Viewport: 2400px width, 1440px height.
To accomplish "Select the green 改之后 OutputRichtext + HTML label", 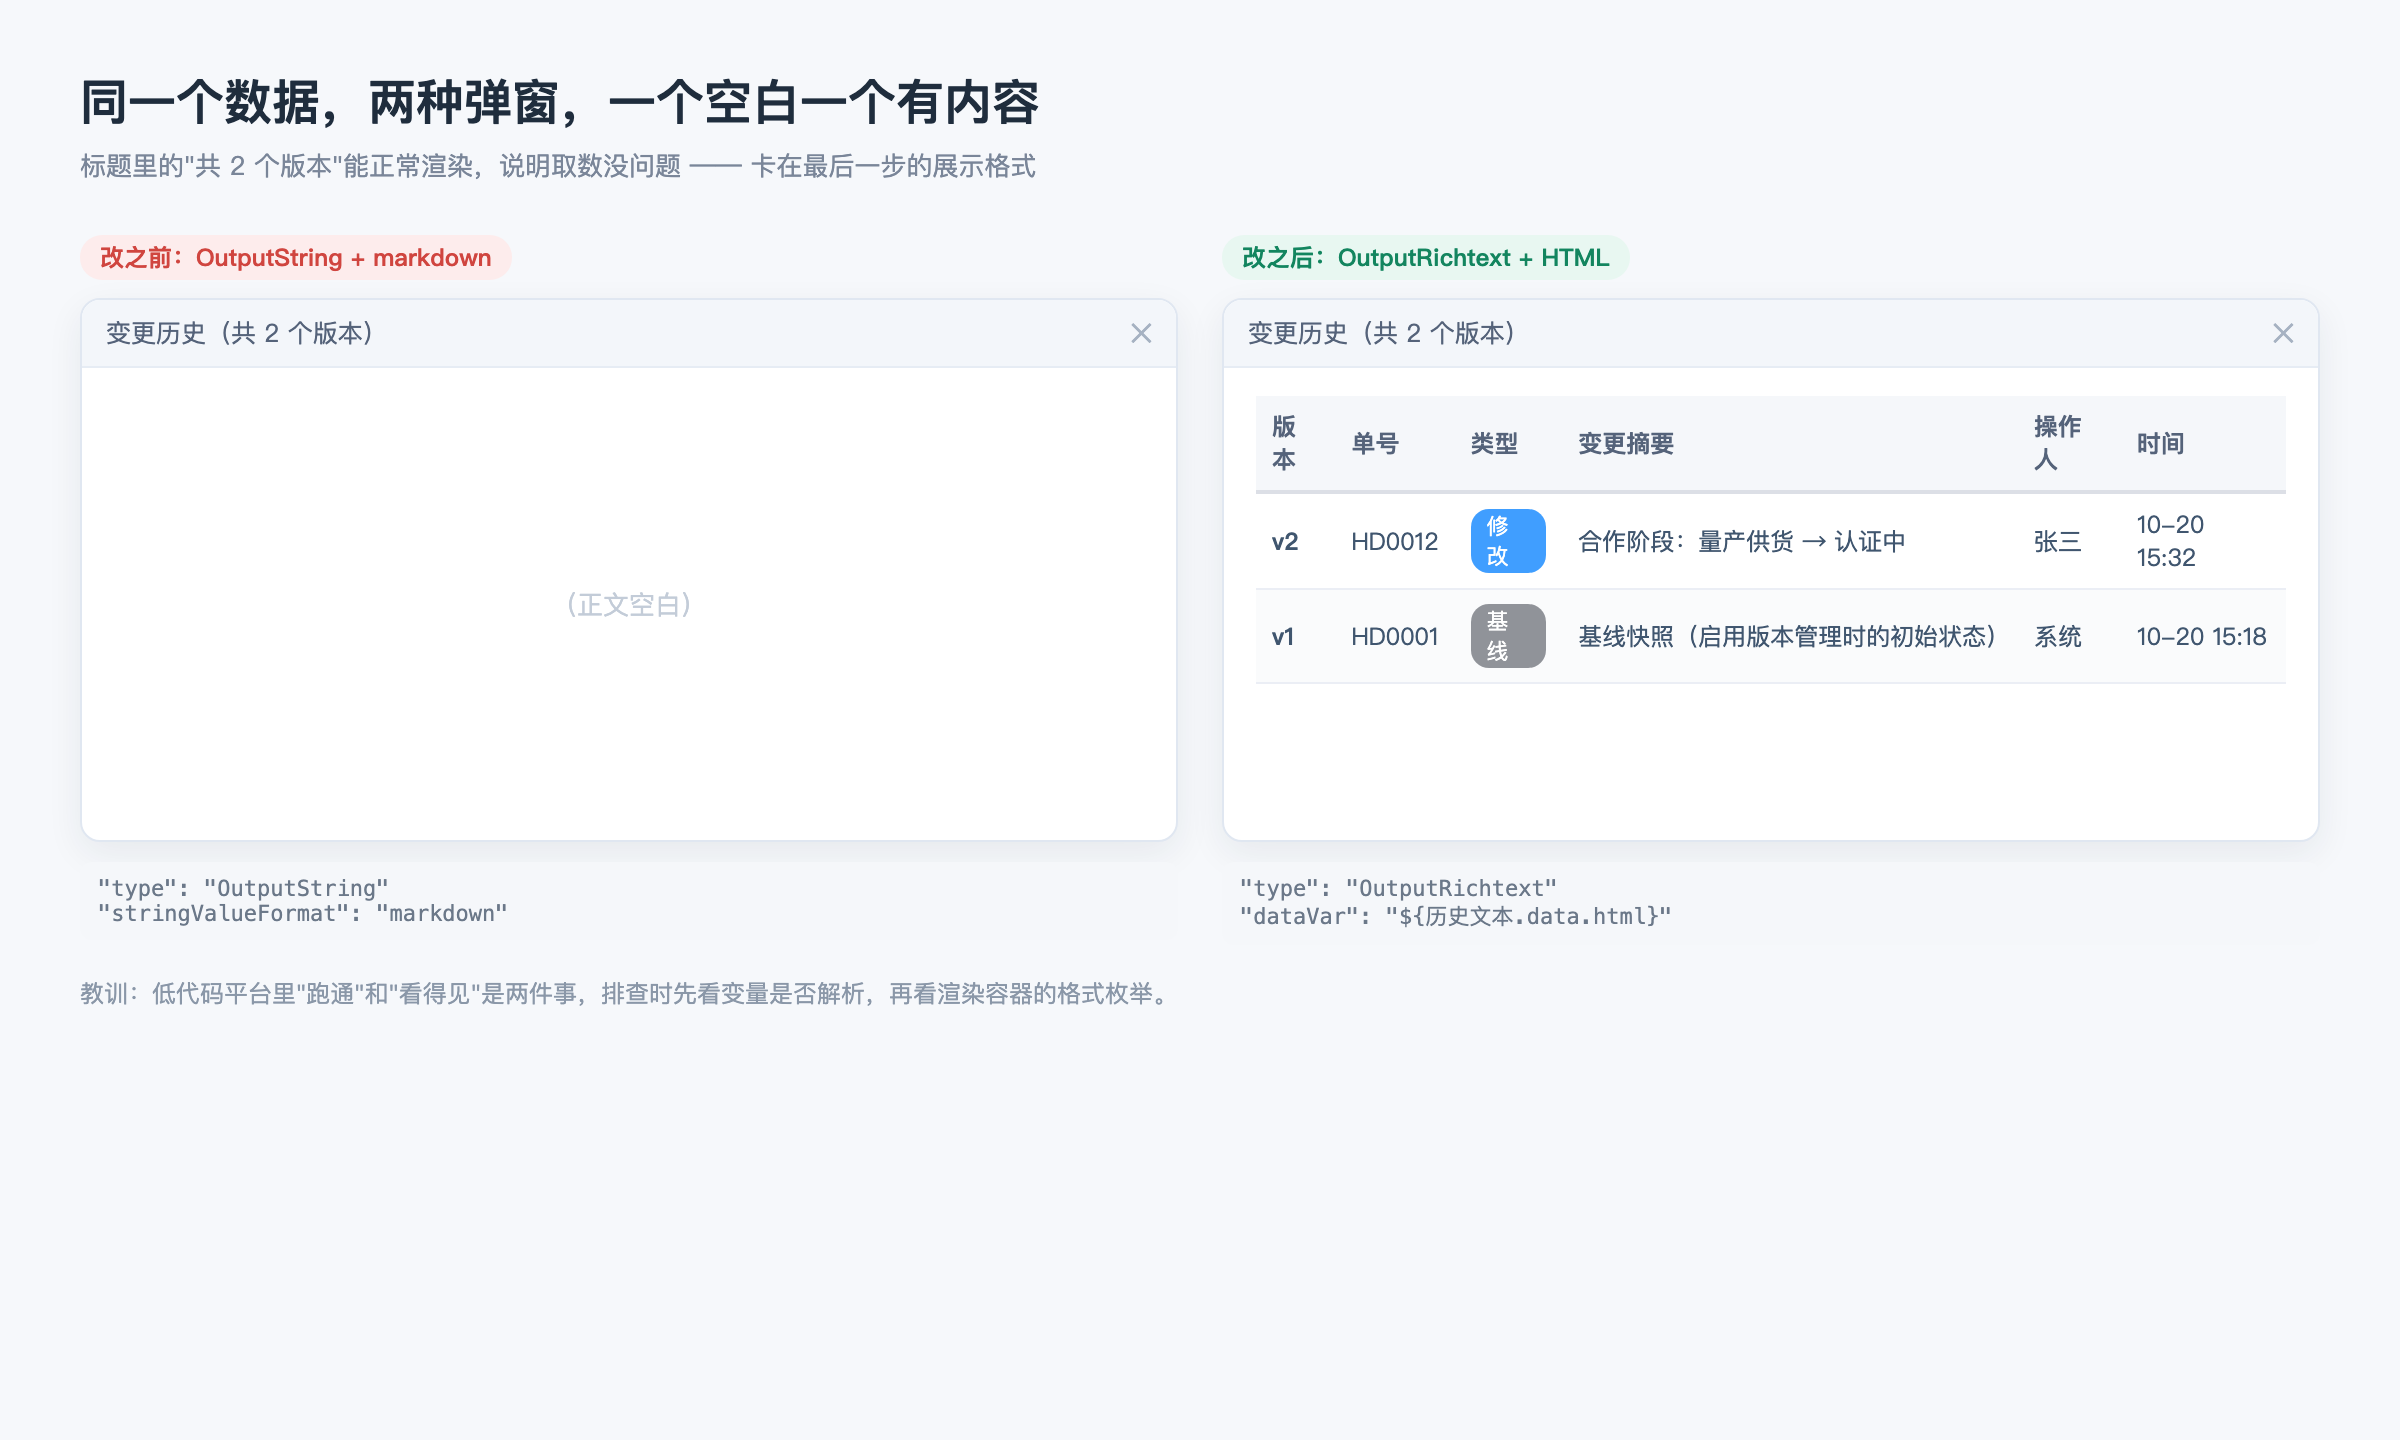I will [1426, 258].
